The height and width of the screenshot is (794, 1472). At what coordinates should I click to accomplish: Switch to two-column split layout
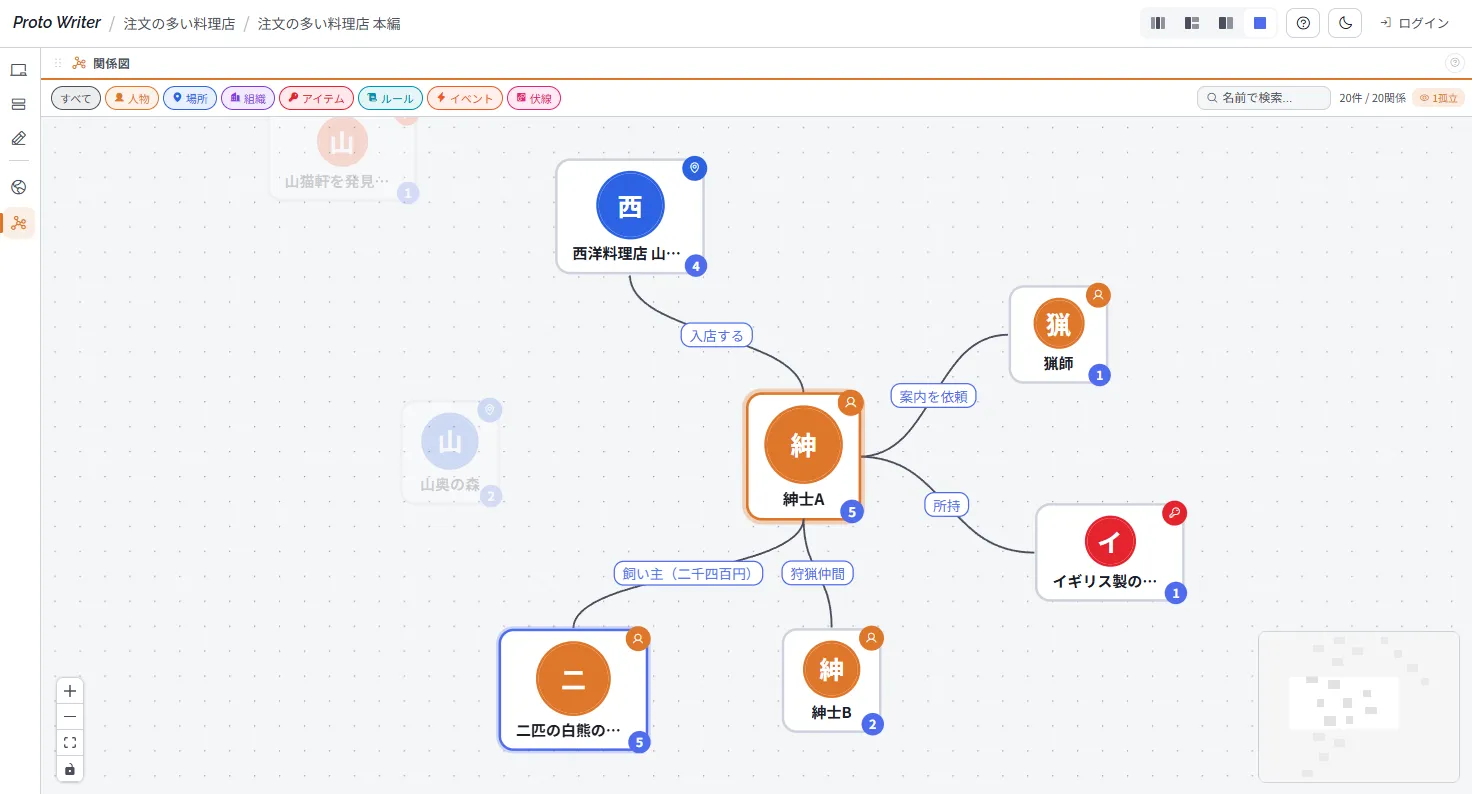click(1226, 23)
